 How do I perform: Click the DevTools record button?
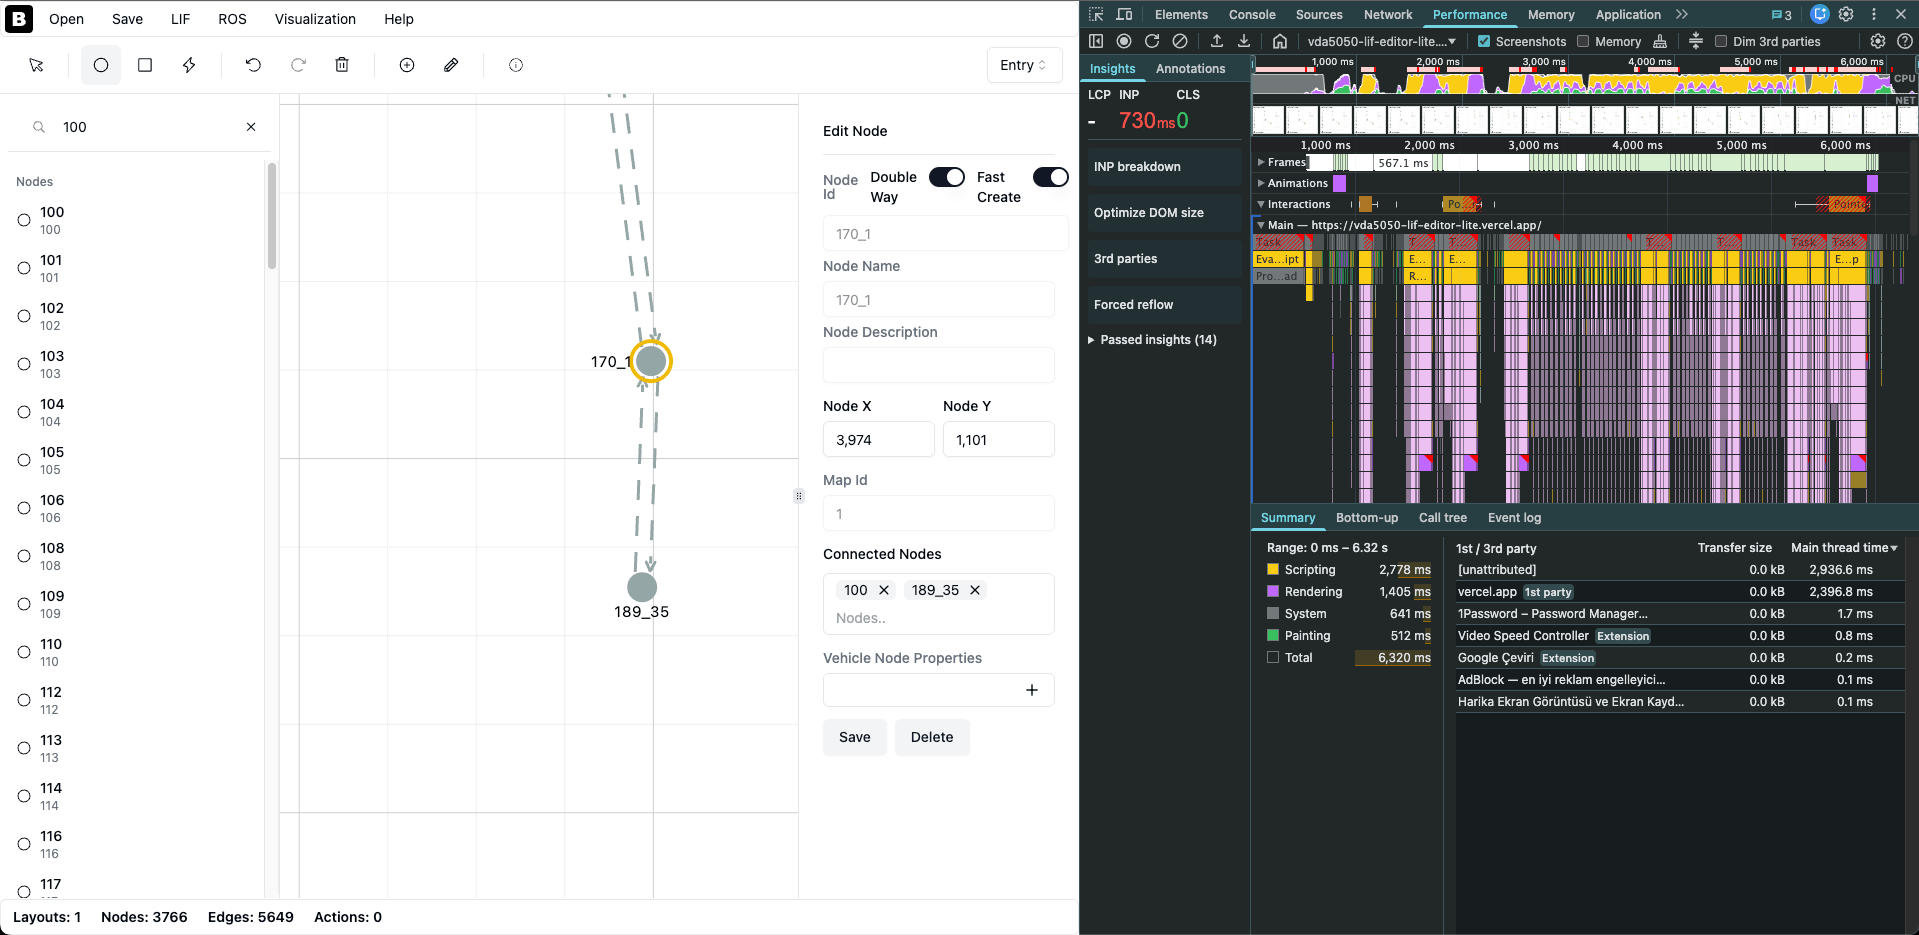(1124, 41)
